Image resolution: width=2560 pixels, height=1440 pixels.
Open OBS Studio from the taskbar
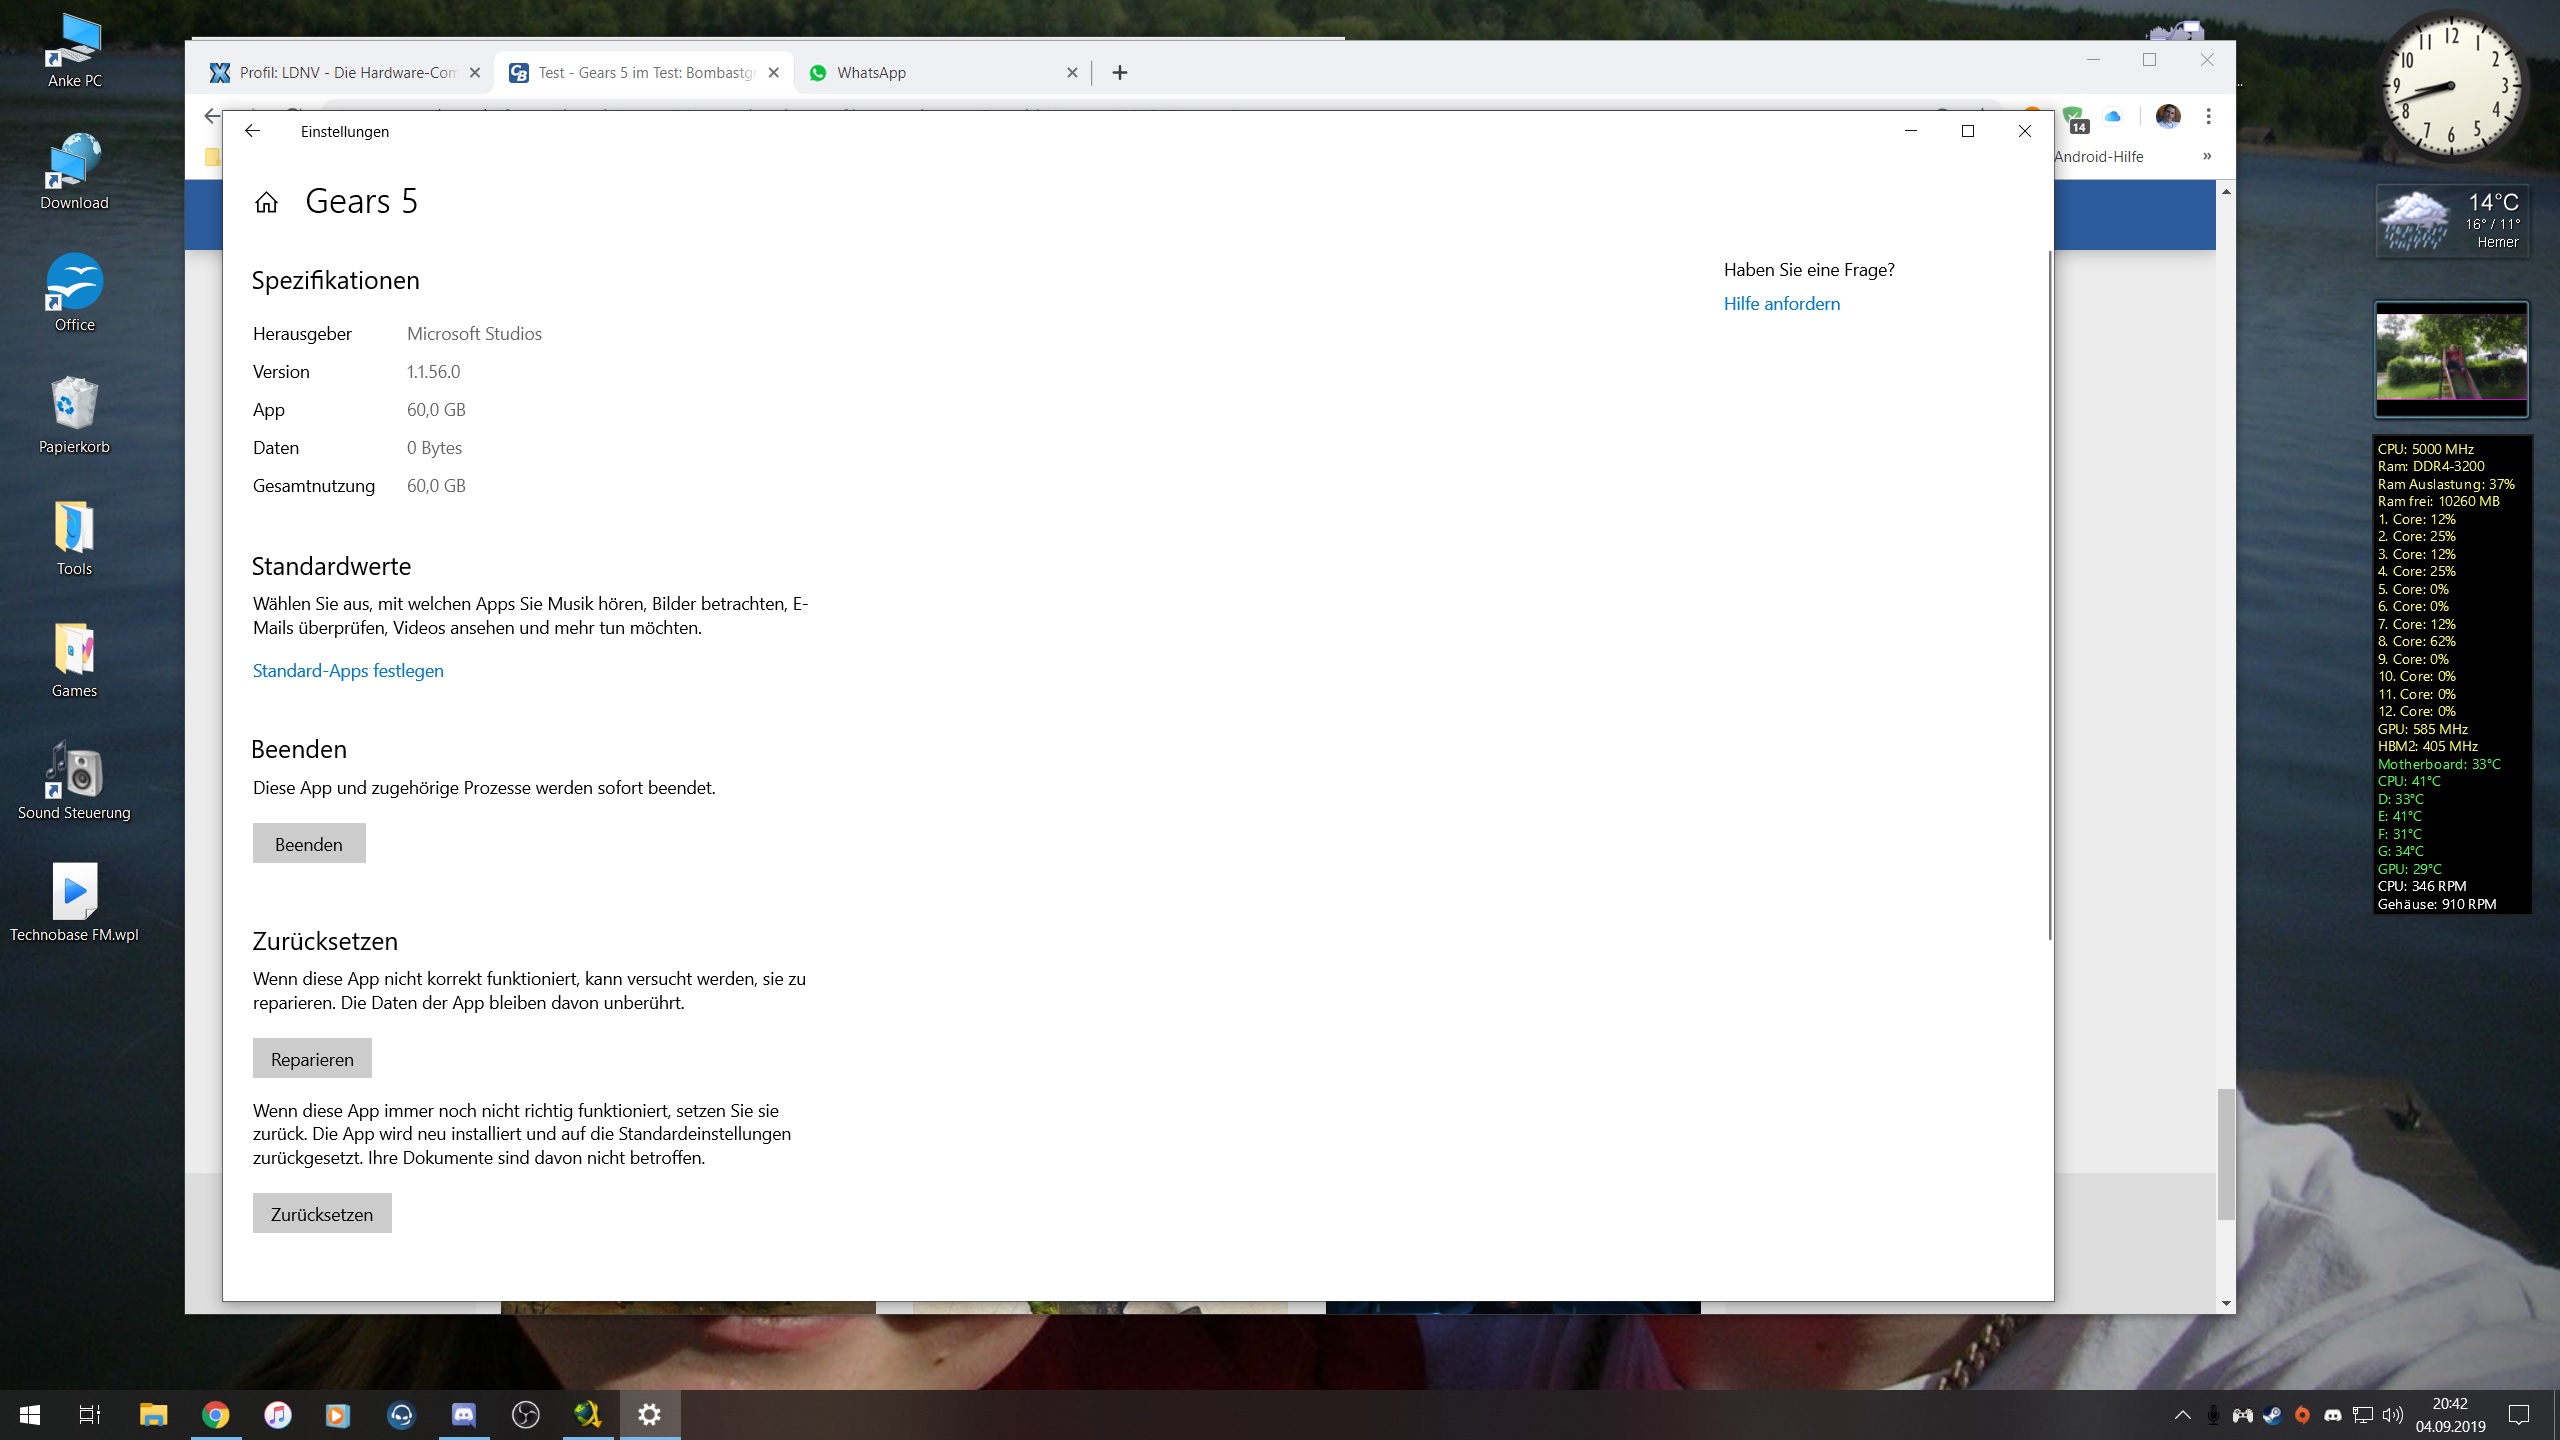(x=525, y=1415)
